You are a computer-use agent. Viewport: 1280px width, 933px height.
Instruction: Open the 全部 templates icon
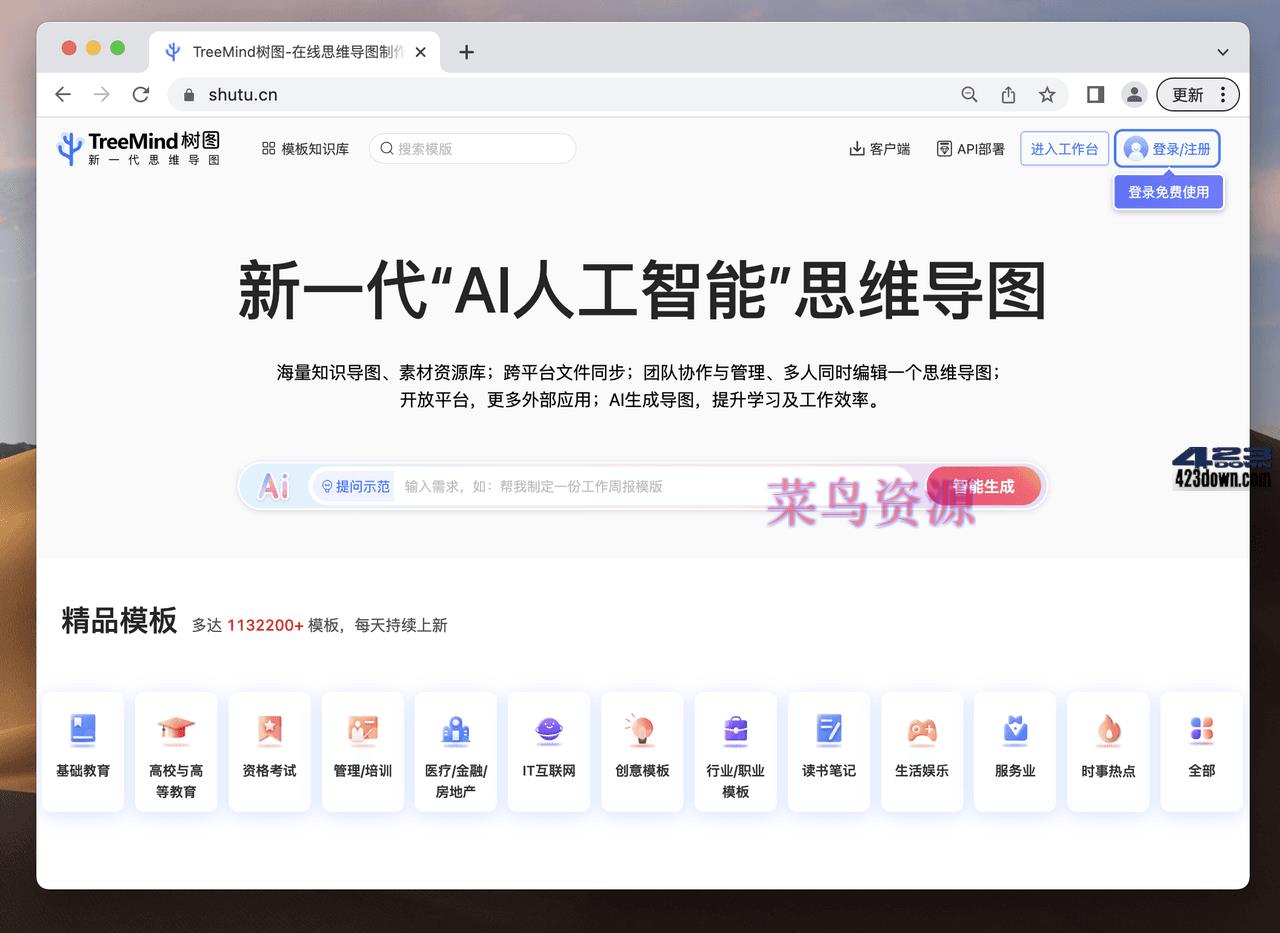[x=1201, y=731]
